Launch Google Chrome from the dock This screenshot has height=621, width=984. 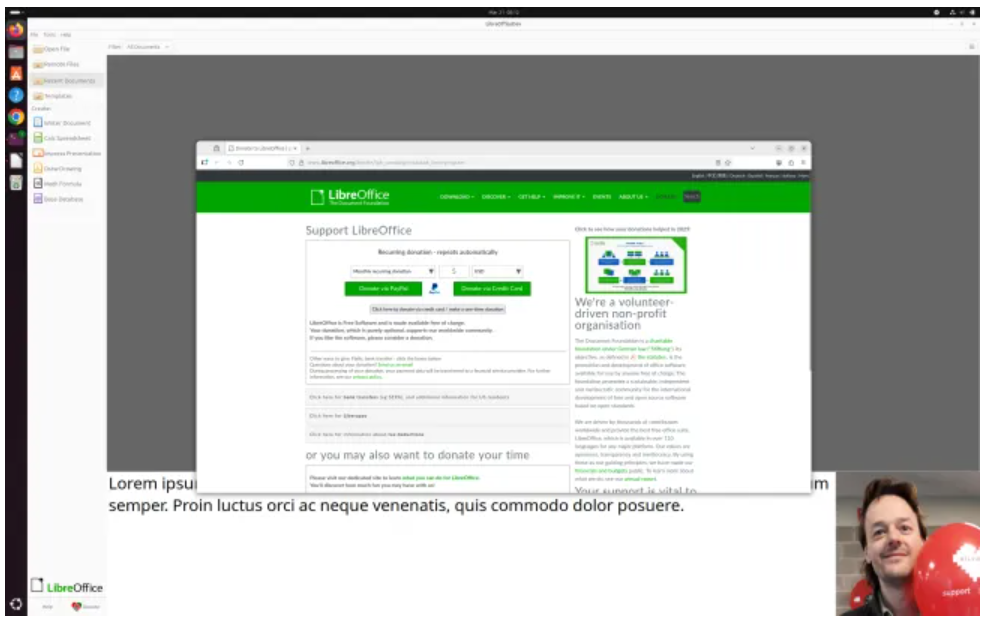point(16,117)
